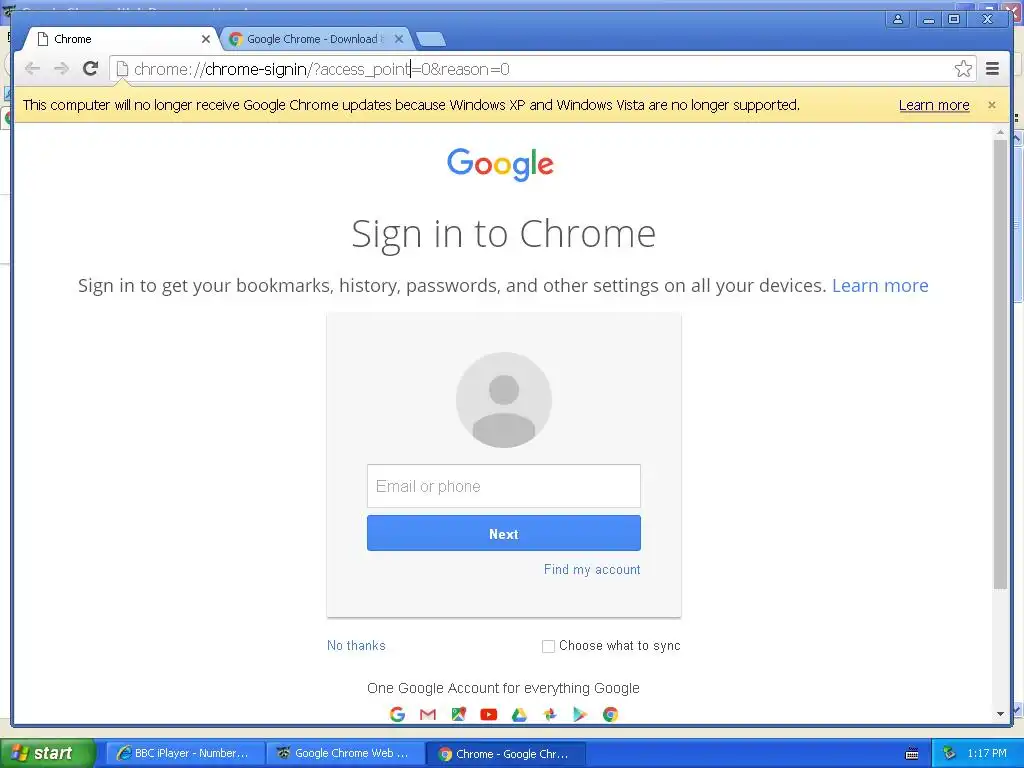Screen dimensions: 1024x768
Task: Click the scrollbar down arrow
Action: [x=1000, y=714]
